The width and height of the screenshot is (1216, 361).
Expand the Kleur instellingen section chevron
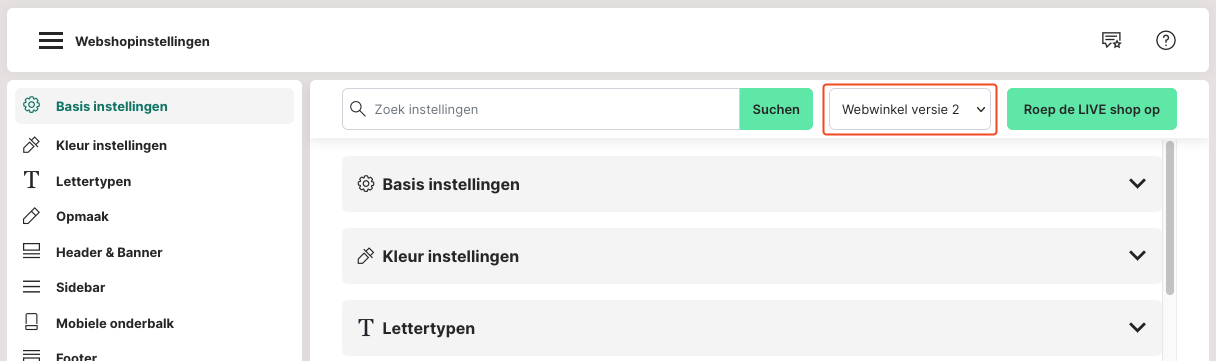click(1136, 256)
